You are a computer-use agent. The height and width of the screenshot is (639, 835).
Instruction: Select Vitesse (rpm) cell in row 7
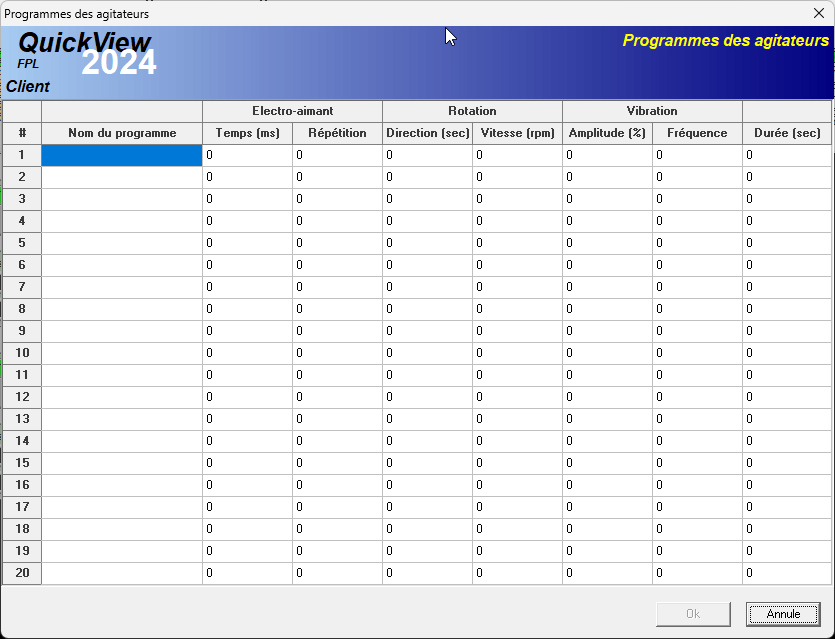click(517, 287)
